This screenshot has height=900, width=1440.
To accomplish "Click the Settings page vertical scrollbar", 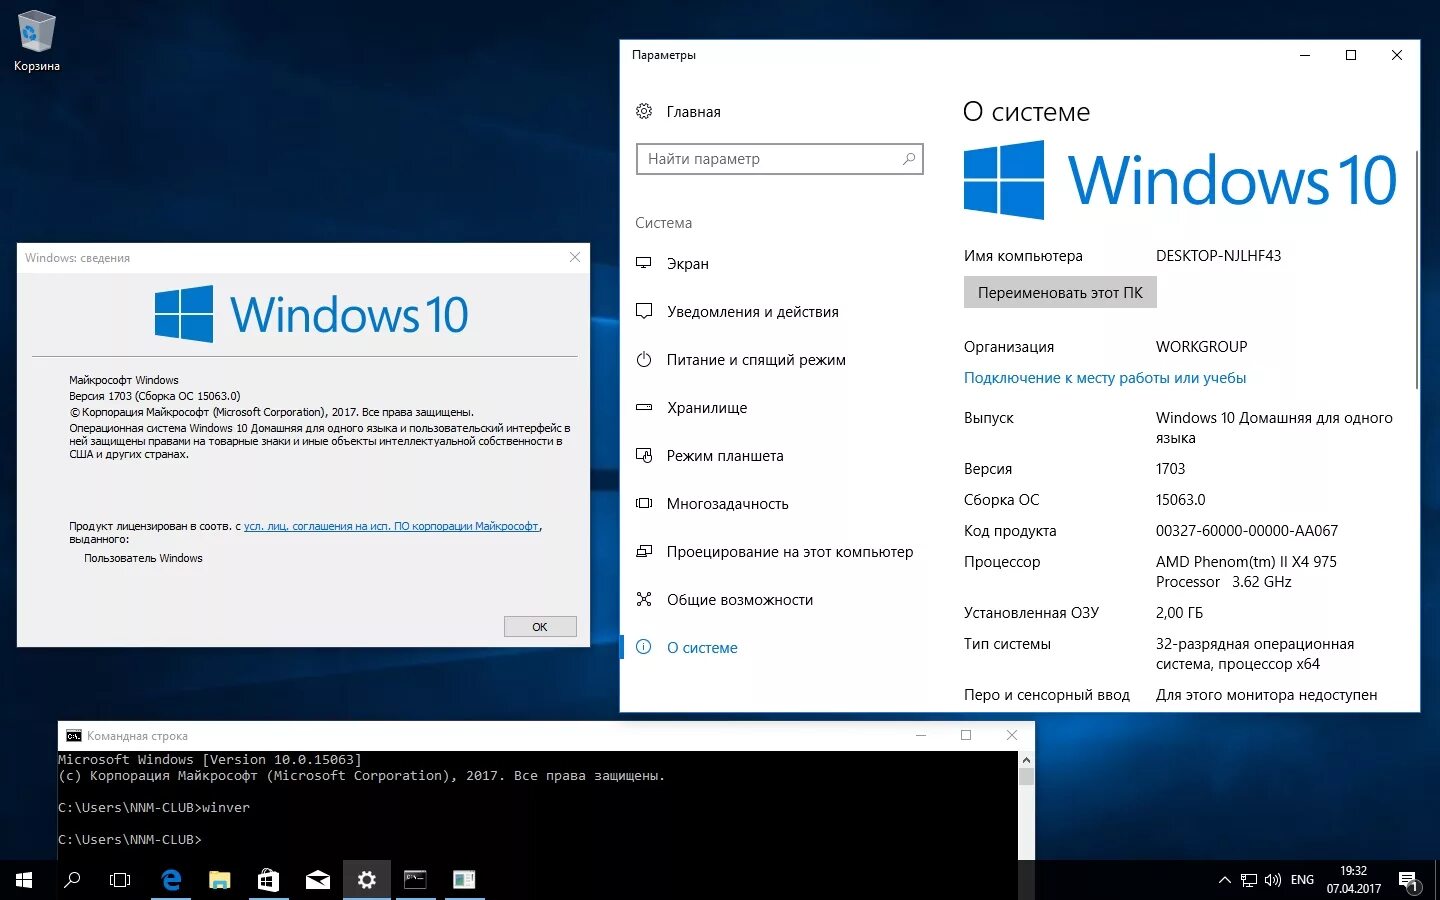I will pos(1417,270).
